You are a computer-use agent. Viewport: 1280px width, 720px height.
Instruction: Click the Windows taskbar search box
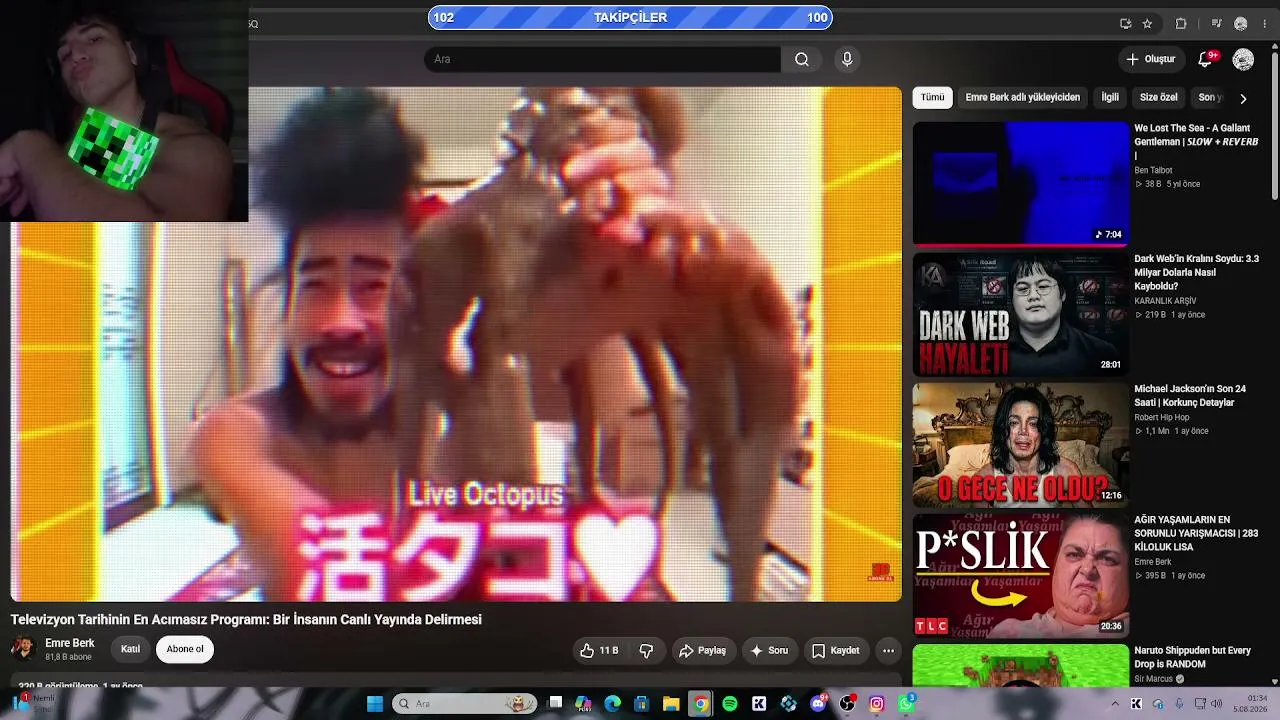[464, 704]
